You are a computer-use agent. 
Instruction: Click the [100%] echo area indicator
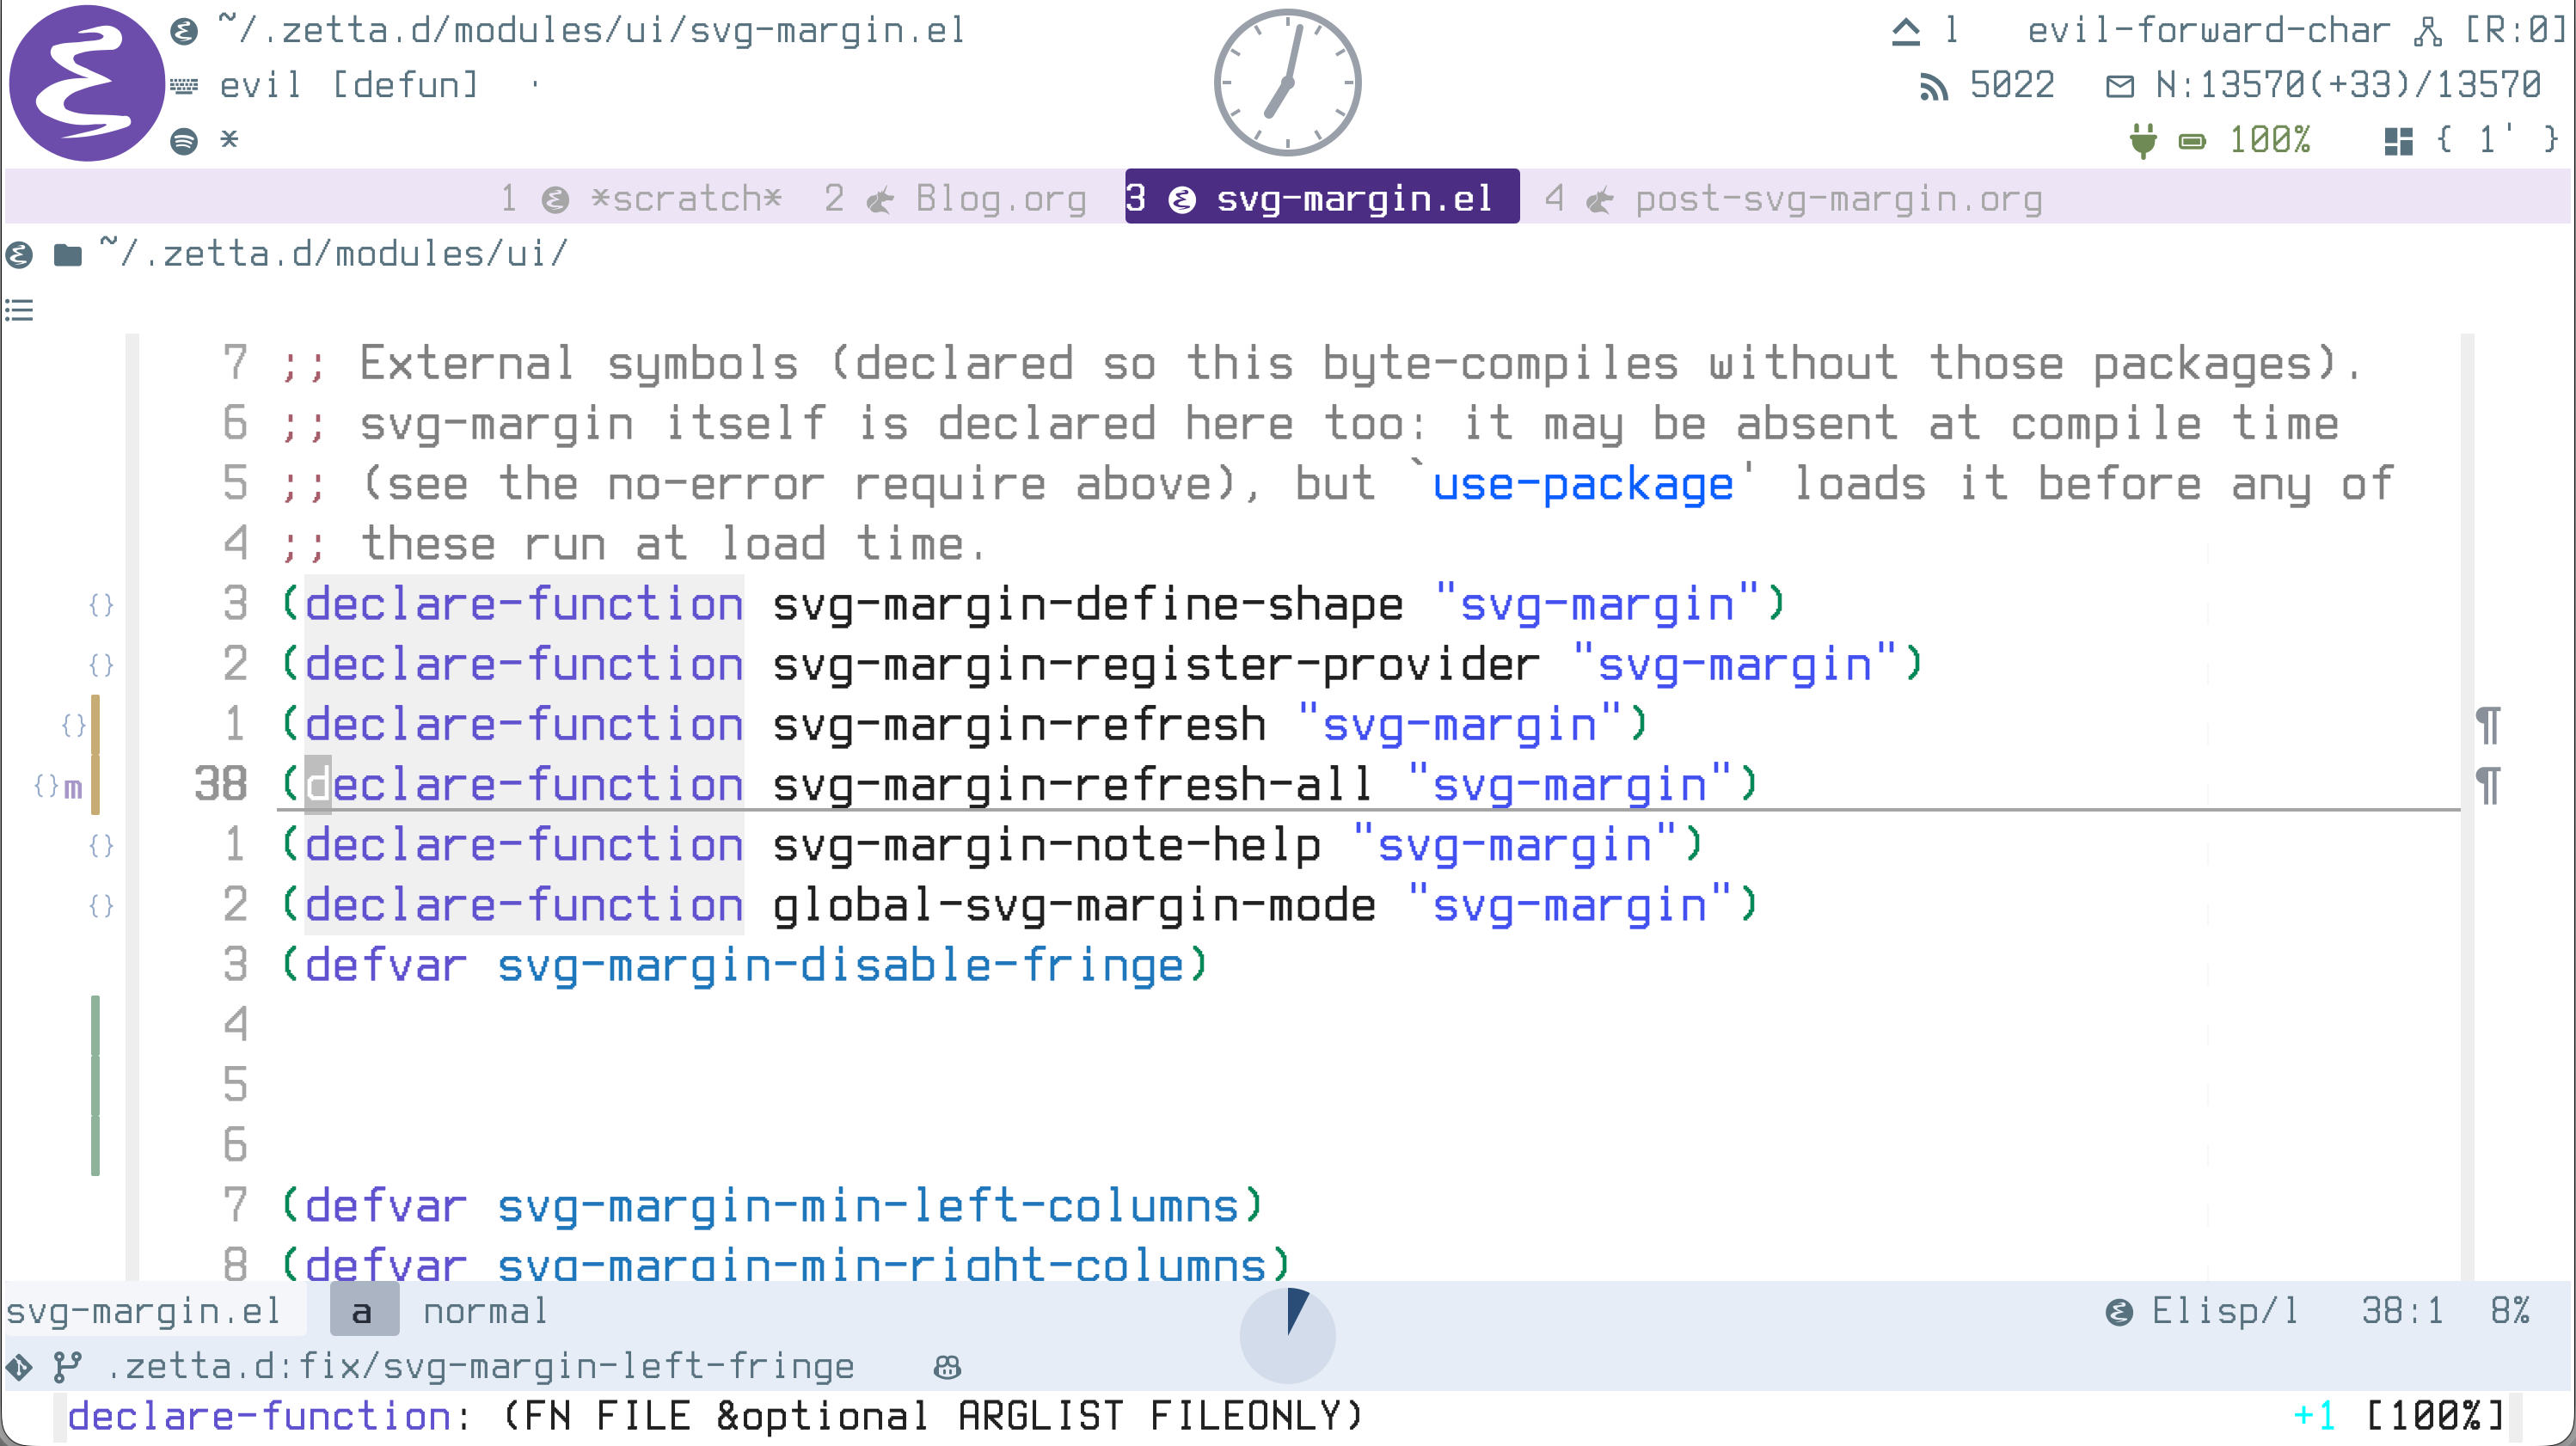pos(2437,1415)
